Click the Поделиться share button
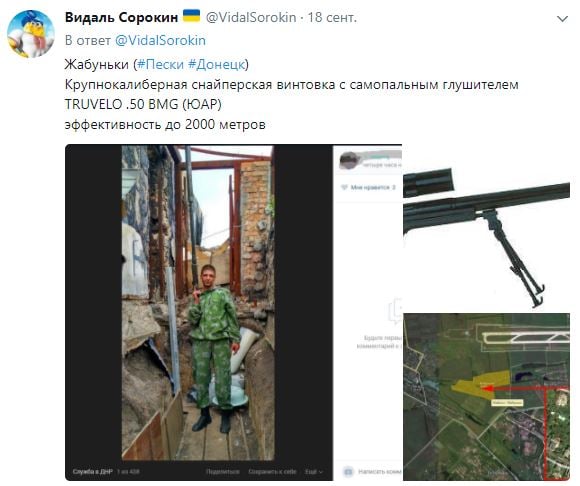 [x=223, y=472]
